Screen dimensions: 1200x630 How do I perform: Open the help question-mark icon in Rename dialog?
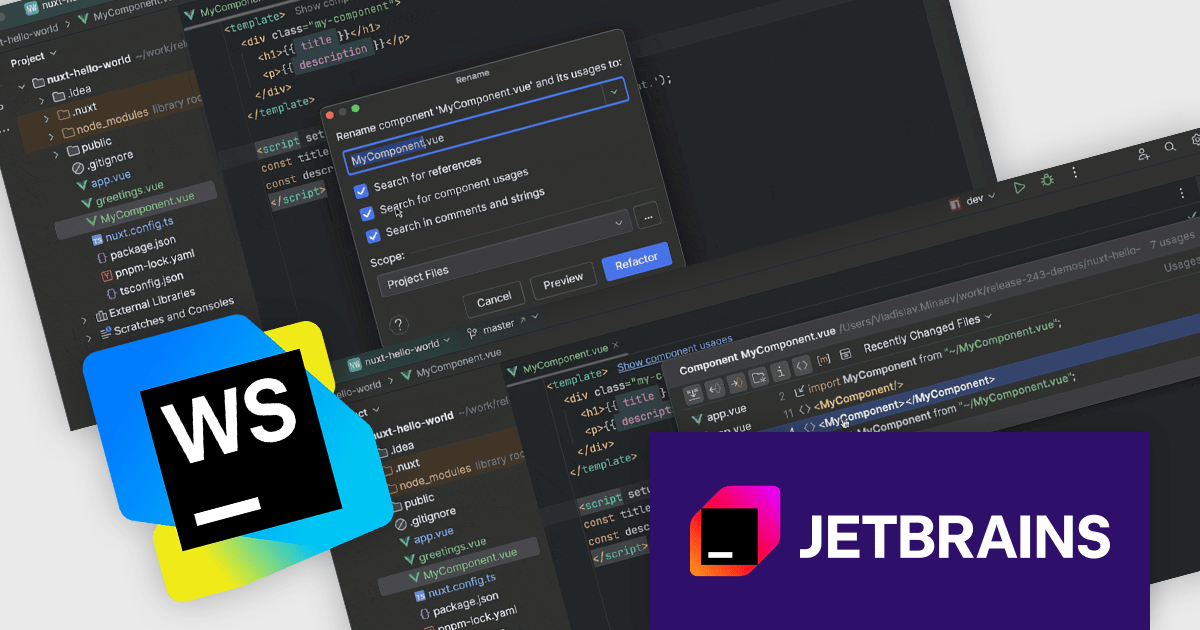399,324
